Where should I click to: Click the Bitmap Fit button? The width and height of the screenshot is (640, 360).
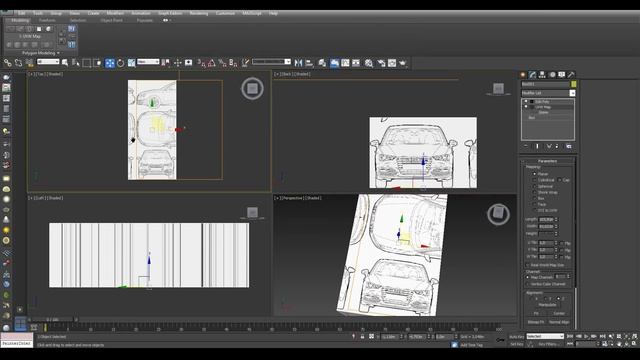536,322
